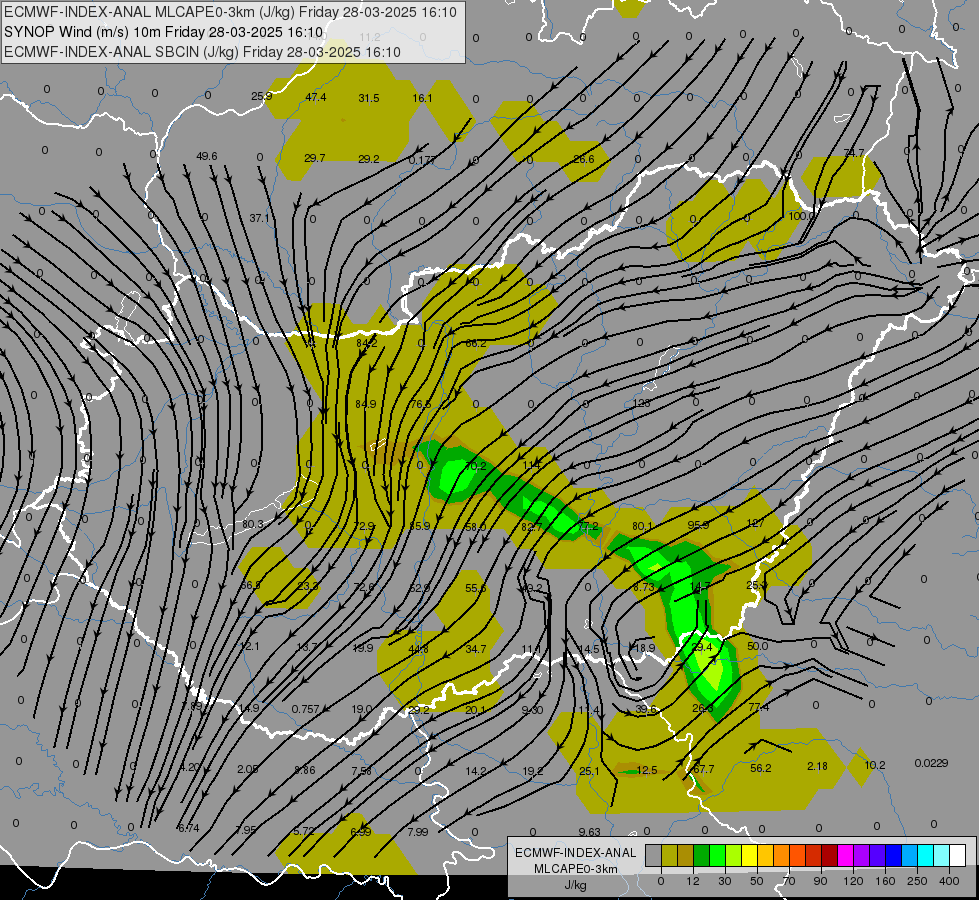Click the legend scale value 12

pyautogui.click(x=693, y=881)
